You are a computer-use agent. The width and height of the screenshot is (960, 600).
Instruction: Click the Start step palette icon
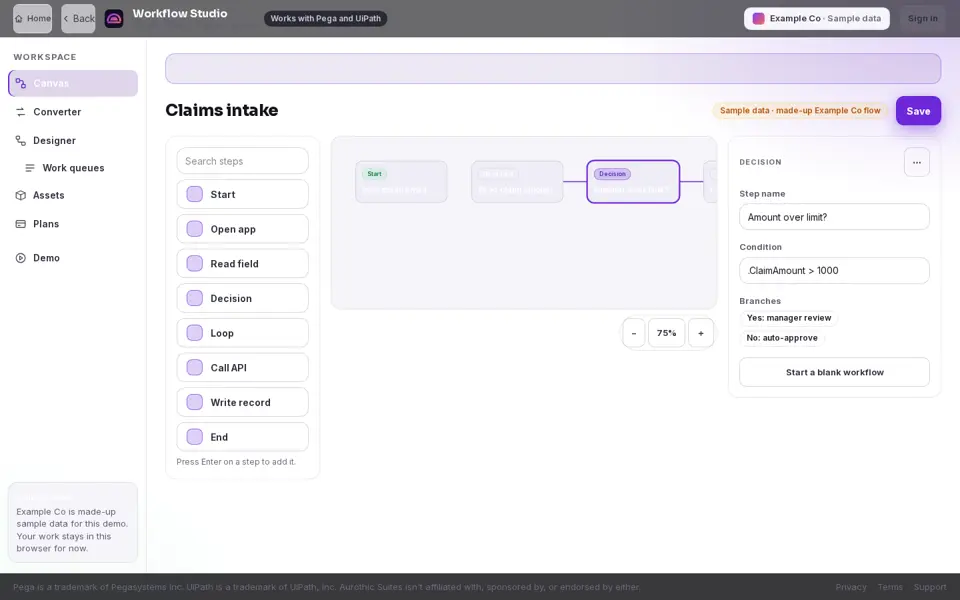195,194
